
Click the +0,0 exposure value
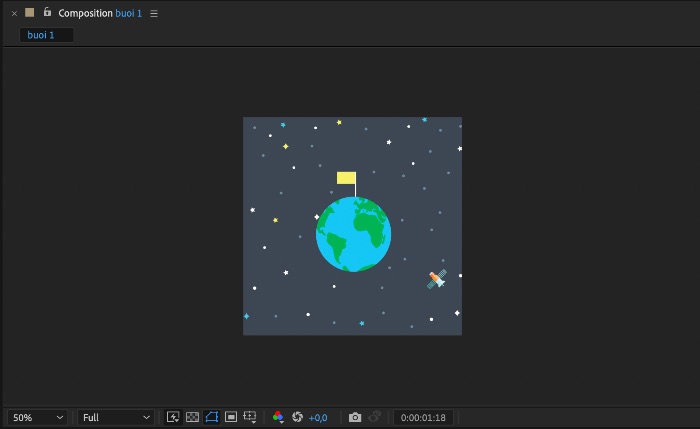318,418
